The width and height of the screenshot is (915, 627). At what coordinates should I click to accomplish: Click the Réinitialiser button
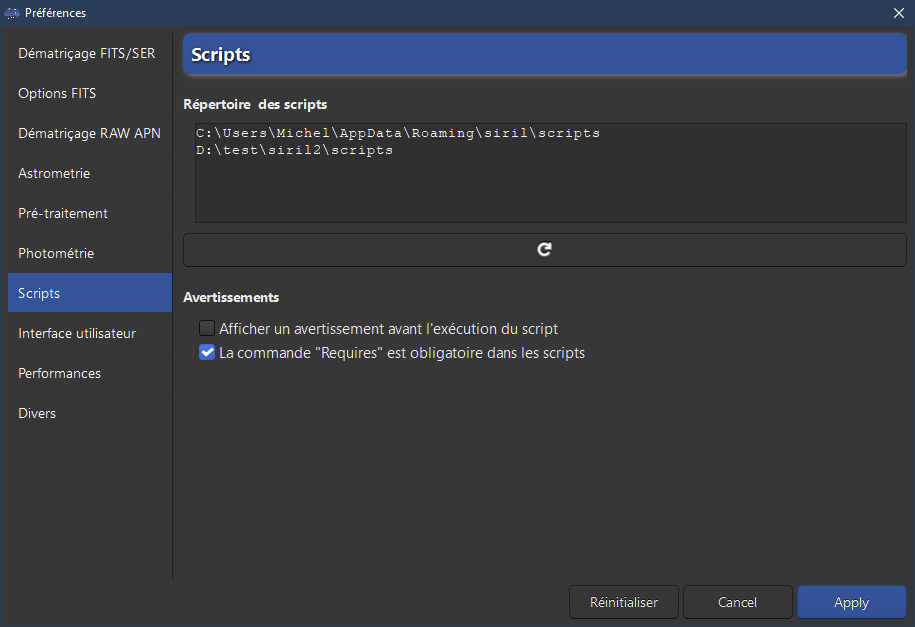pos(623,602)
